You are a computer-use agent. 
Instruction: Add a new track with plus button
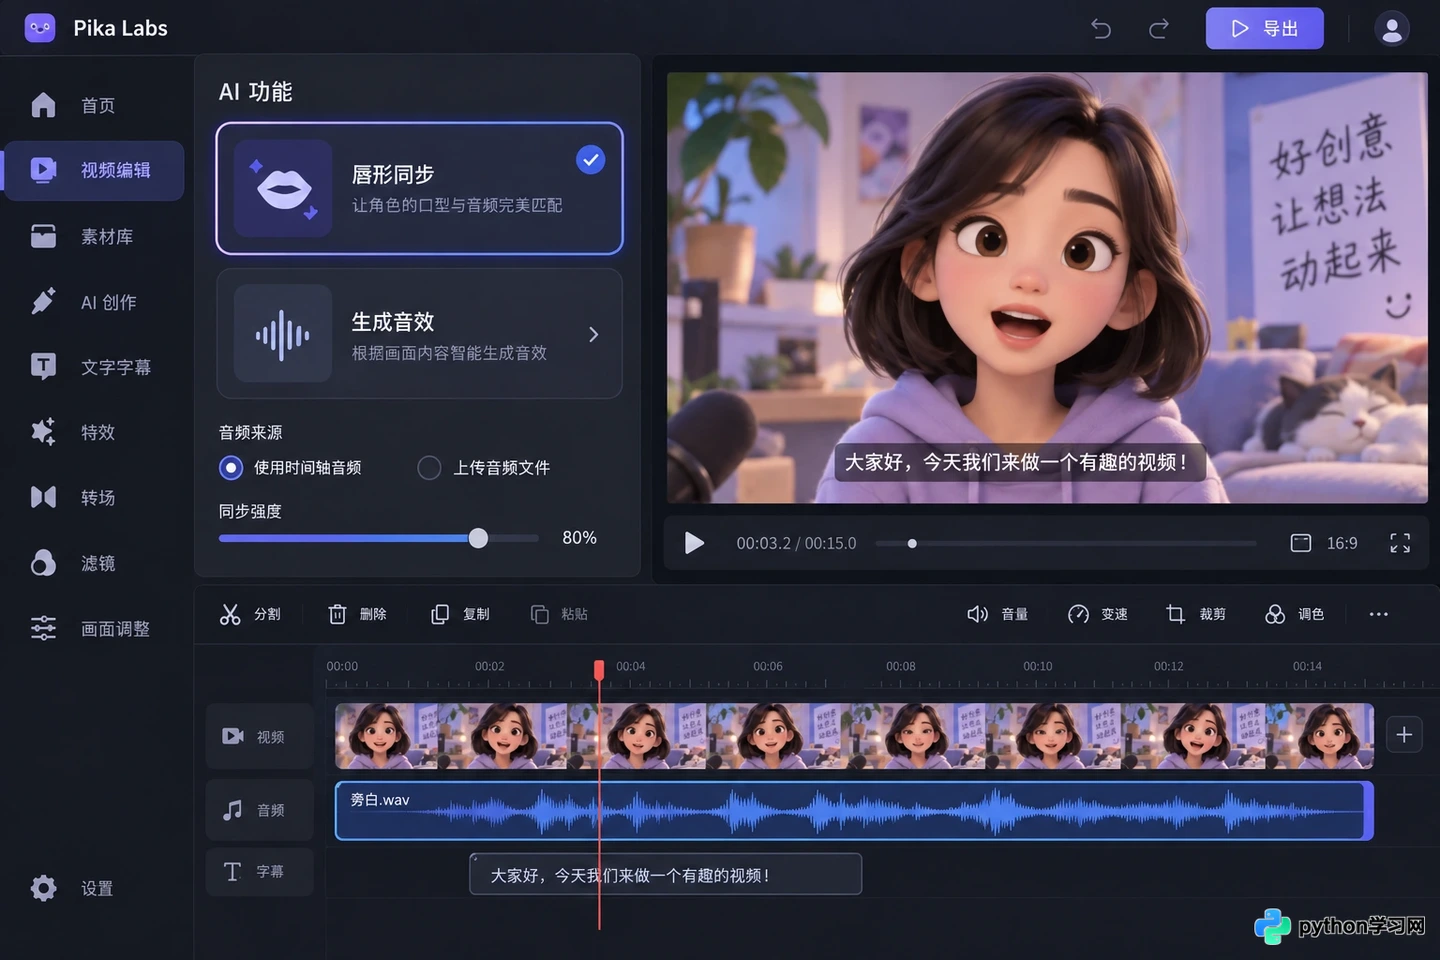pyautogui.click(x=1404, y=735)
